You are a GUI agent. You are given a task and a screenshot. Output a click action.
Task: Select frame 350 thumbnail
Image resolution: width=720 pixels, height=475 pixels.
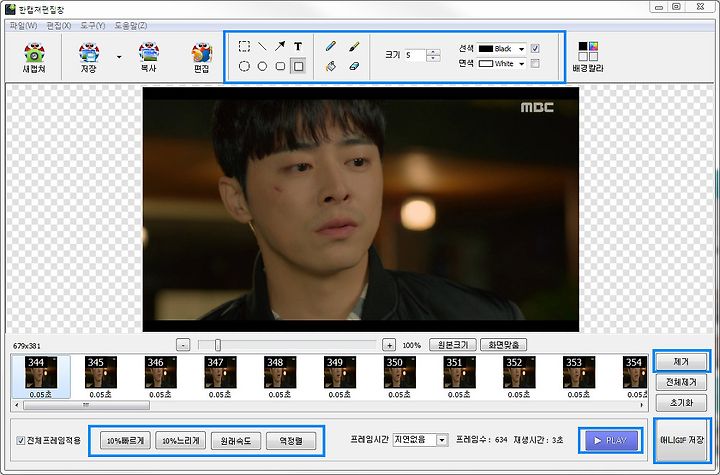[x=399, y=377]
